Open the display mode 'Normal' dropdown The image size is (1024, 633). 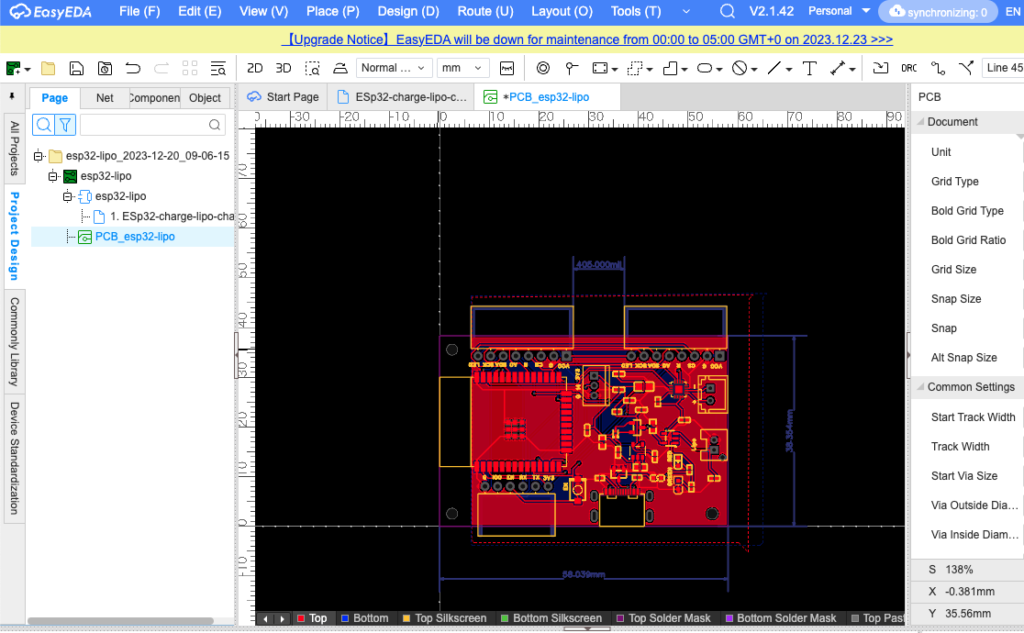393,68
